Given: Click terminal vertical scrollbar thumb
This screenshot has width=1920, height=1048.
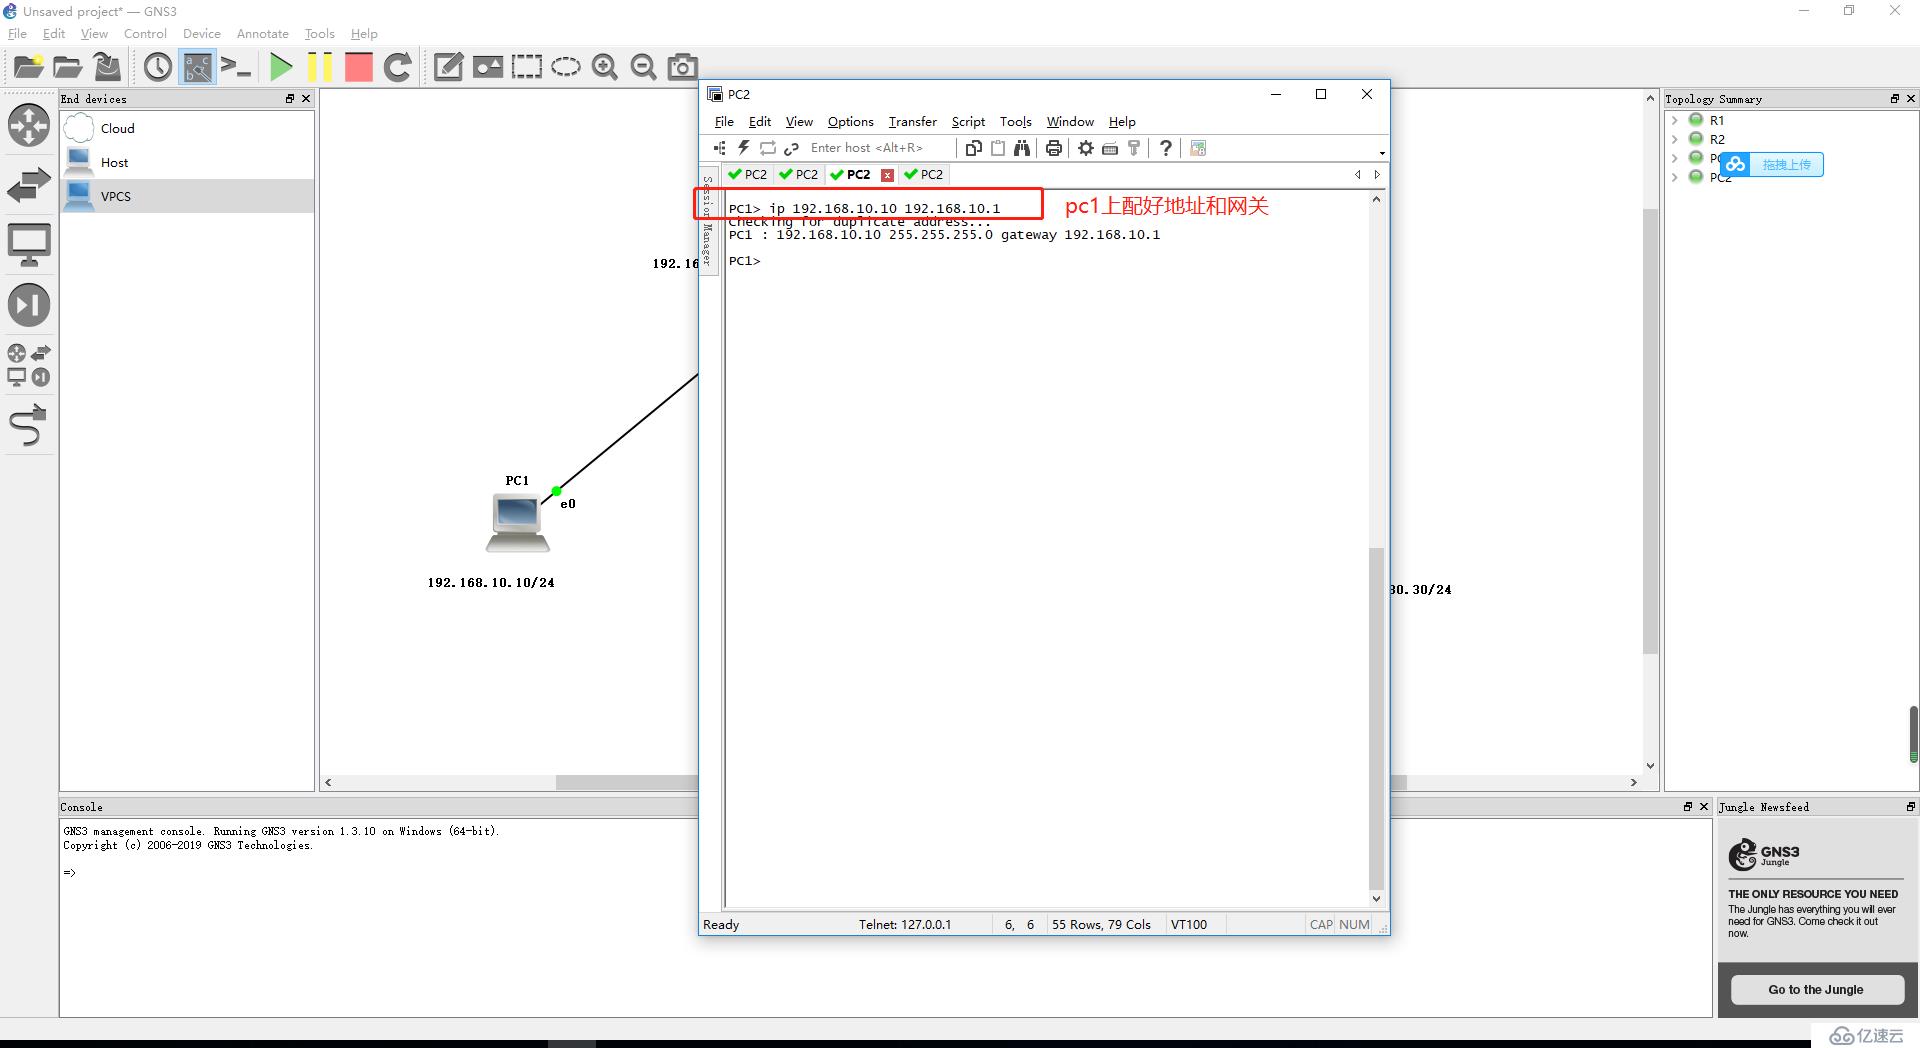Looking at the screenshot, I should 1376,718.
